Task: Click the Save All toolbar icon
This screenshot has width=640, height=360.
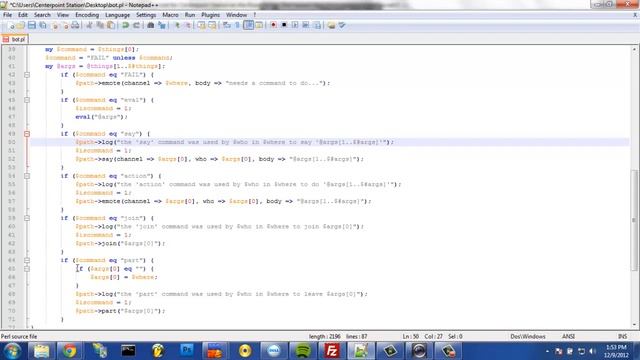Action: point(42,25)
